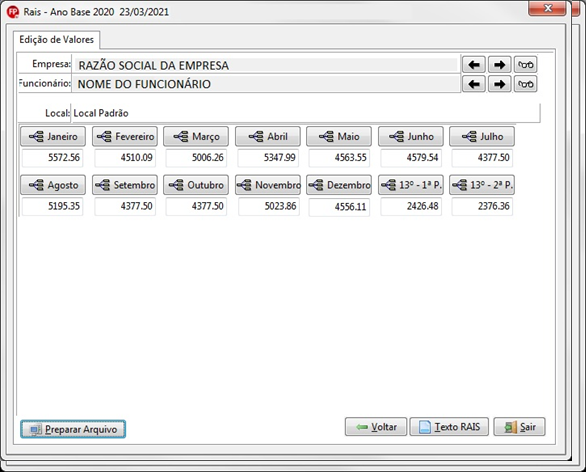Close the Rais window
The height and width of the screenshot is (472, 586).
point(548,8)
